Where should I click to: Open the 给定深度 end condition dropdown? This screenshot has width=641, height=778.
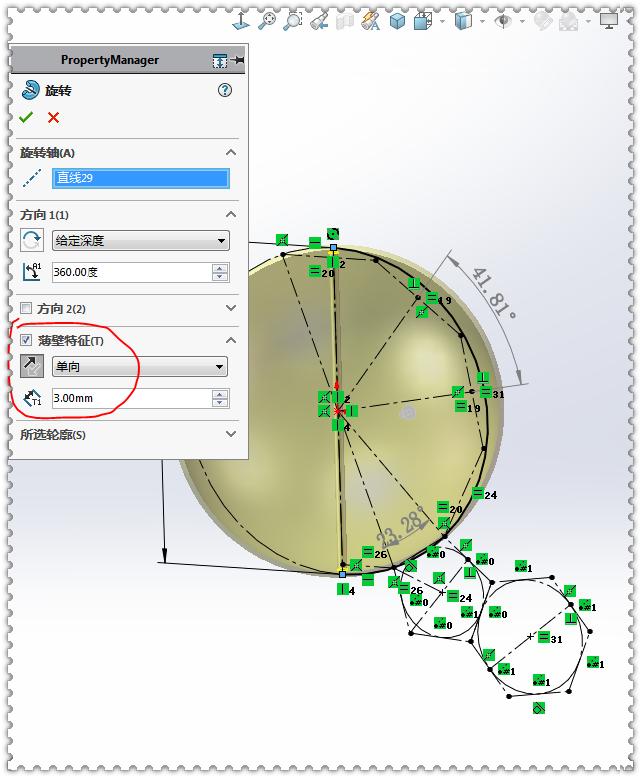coord(141,241)
